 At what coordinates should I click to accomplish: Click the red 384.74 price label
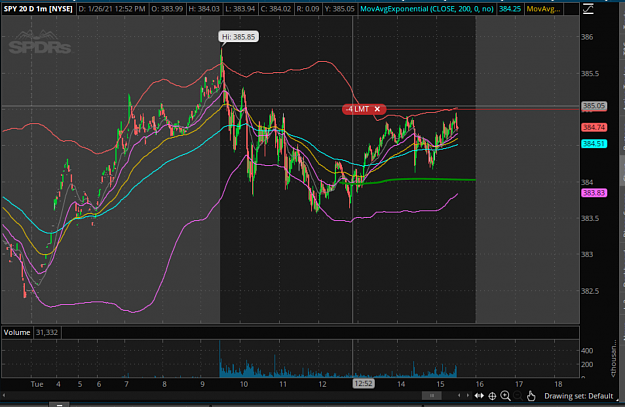(x=594, y=128)
